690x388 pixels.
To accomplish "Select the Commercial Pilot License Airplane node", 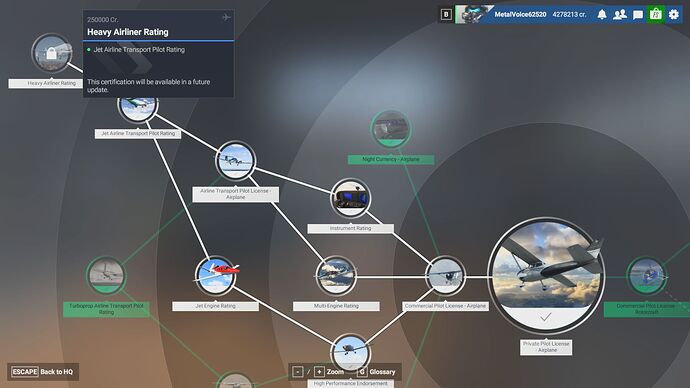I will pyautogui.click(x=445, y=276).
